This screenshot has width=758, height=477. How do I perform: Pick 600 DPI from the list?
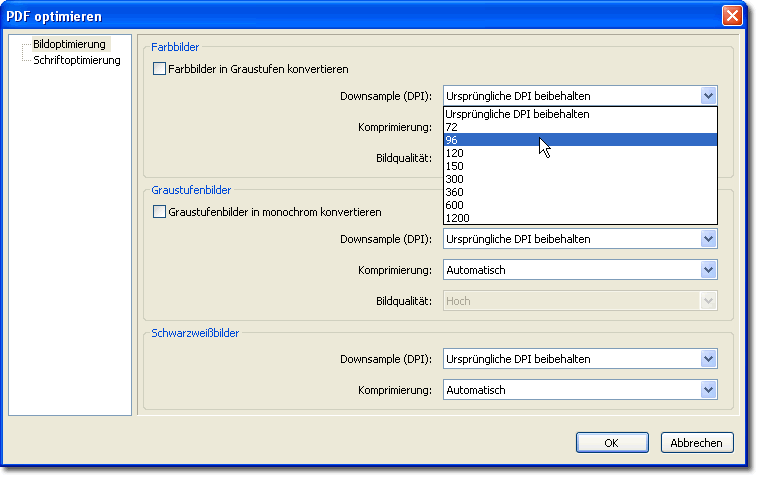coord(580,205)
